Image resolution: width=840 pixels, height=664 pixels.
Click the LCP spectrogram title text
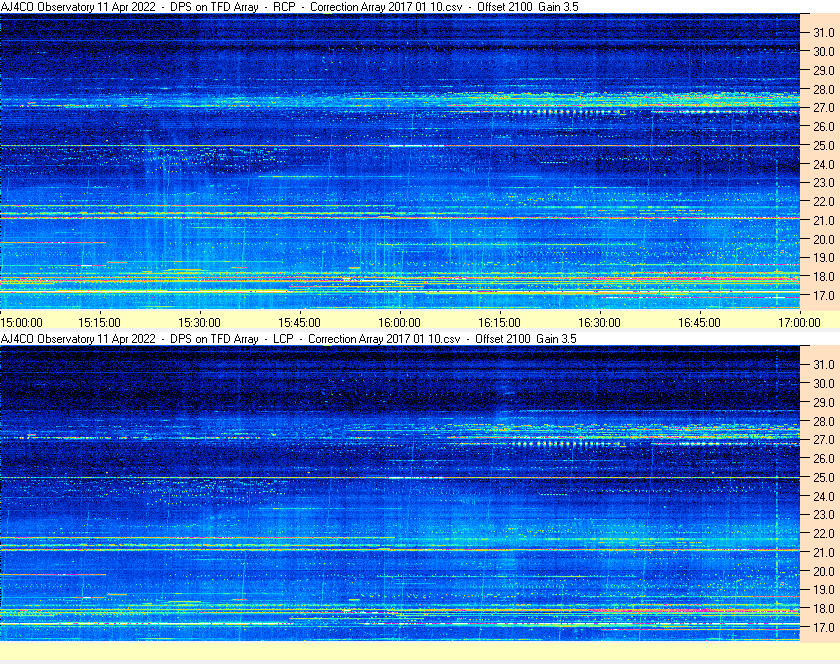(288, 339)
